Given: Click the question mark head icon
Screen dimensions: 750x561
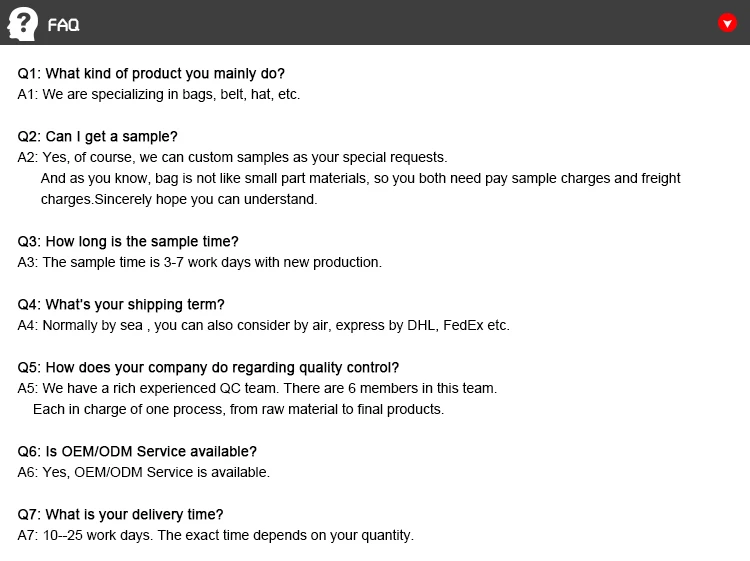Looking at the screenshot, I should pos(22,22).
